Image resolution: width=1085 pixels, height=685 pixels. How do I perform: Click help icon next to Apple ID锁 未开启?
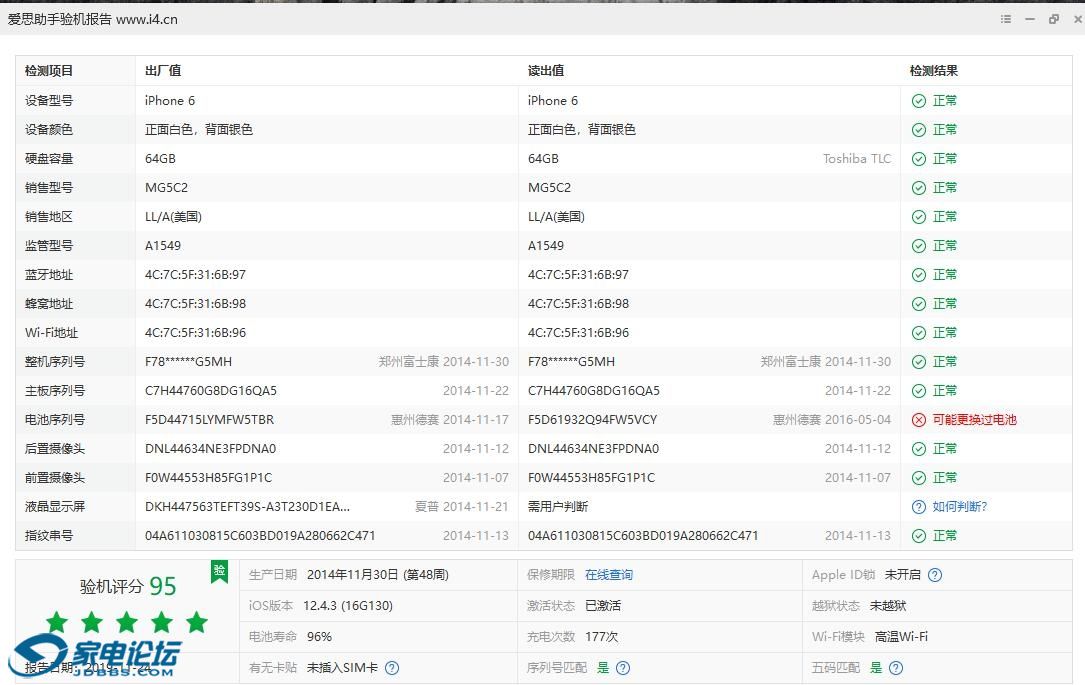(x=935, y=575)
